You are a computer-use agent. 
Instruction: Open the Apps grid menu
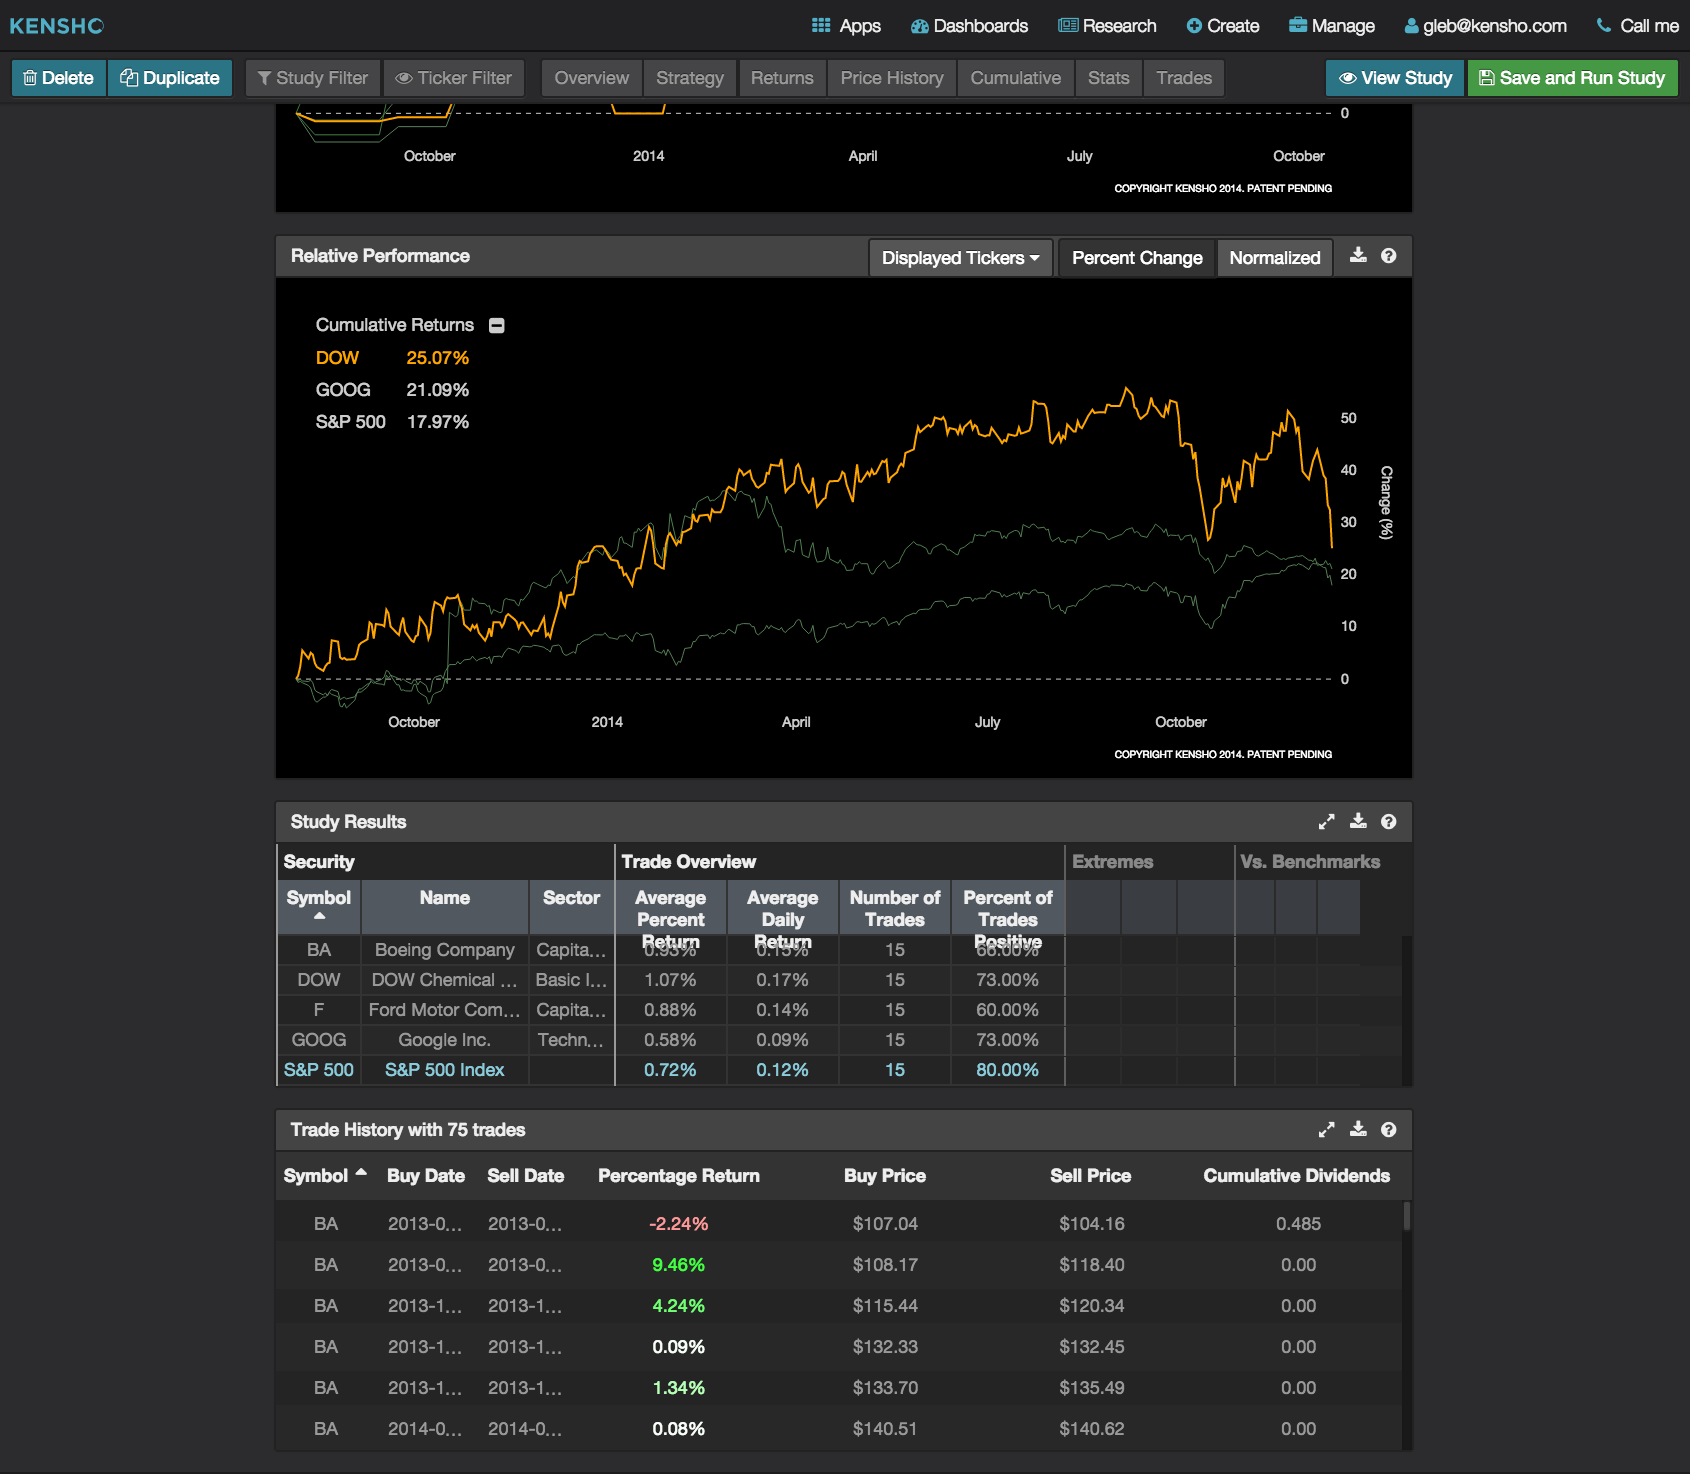pyautogui.click(x=846, y=26)
